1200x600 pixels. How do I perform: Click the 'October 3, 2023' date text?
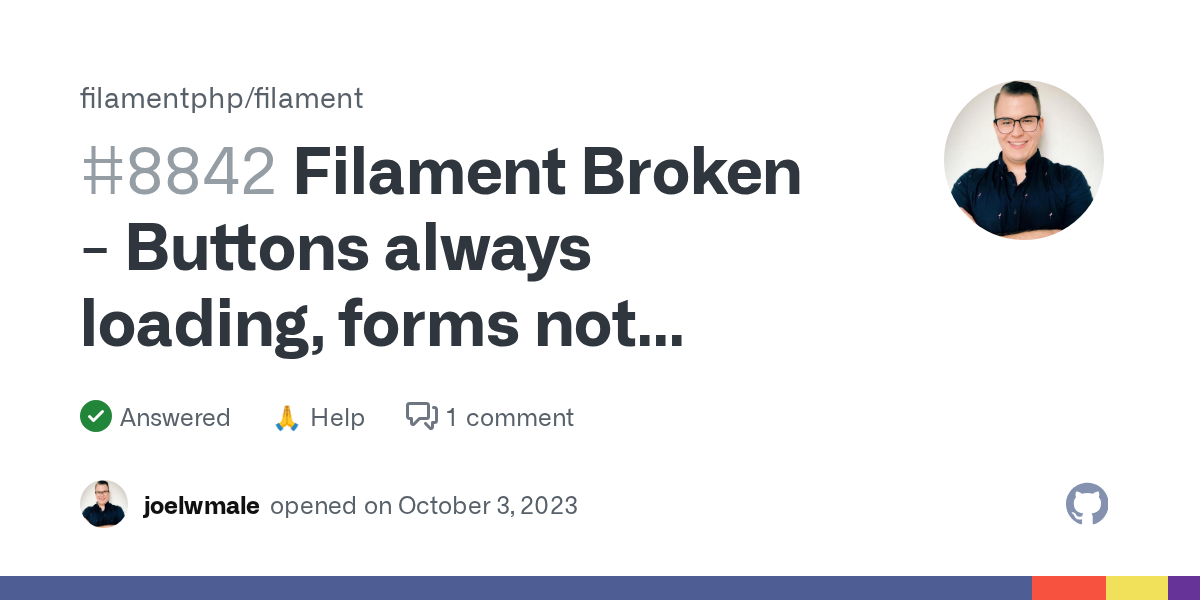pyautogui.click(x=487, y=506)
